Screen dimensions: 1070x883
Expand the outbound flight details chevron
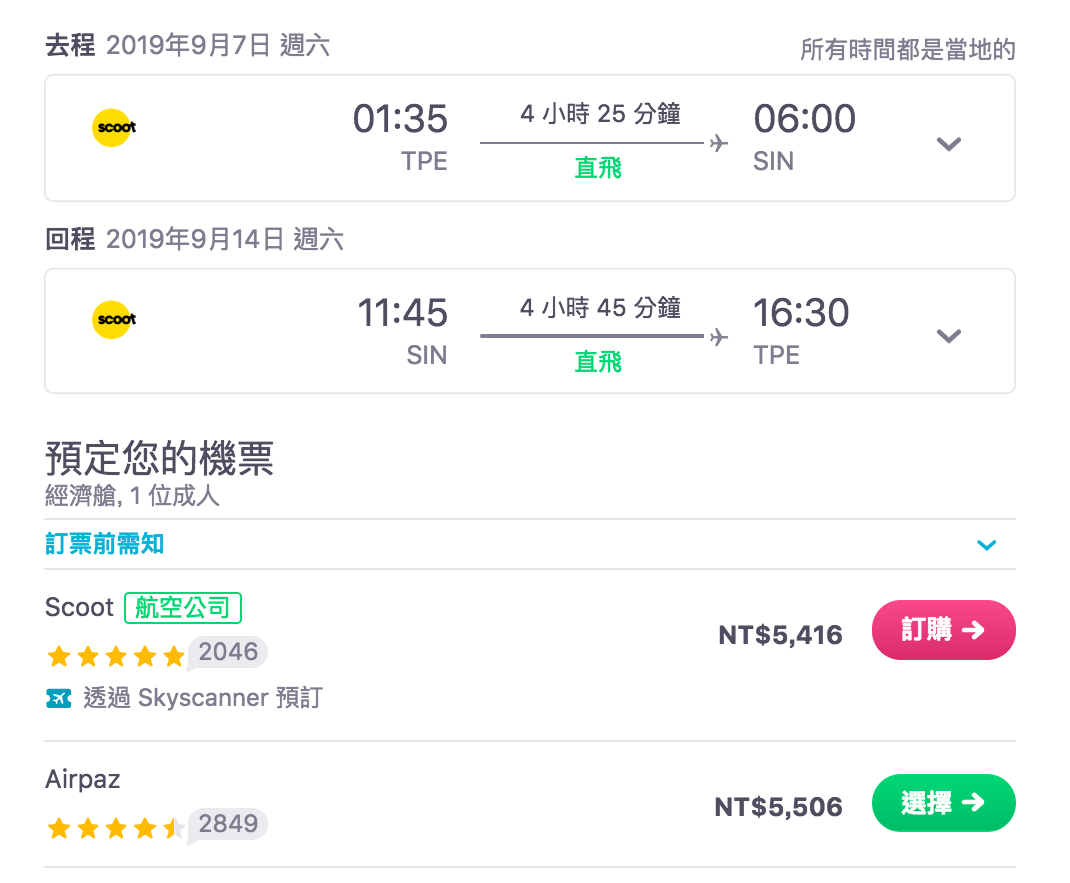click(x=948, y=144)
